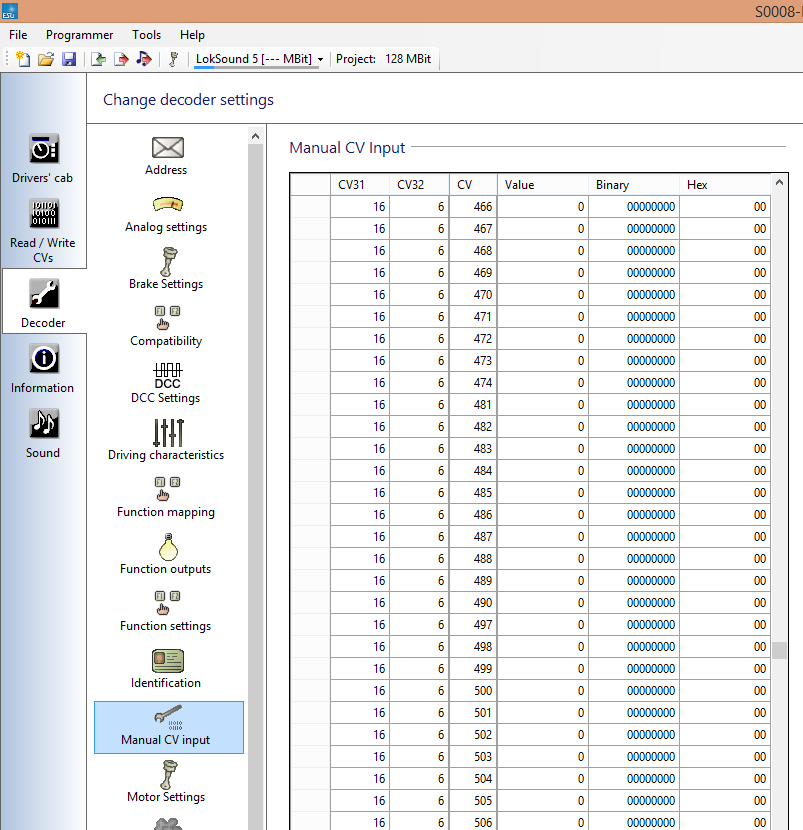Open the Information section

click(x=43, y=367)
